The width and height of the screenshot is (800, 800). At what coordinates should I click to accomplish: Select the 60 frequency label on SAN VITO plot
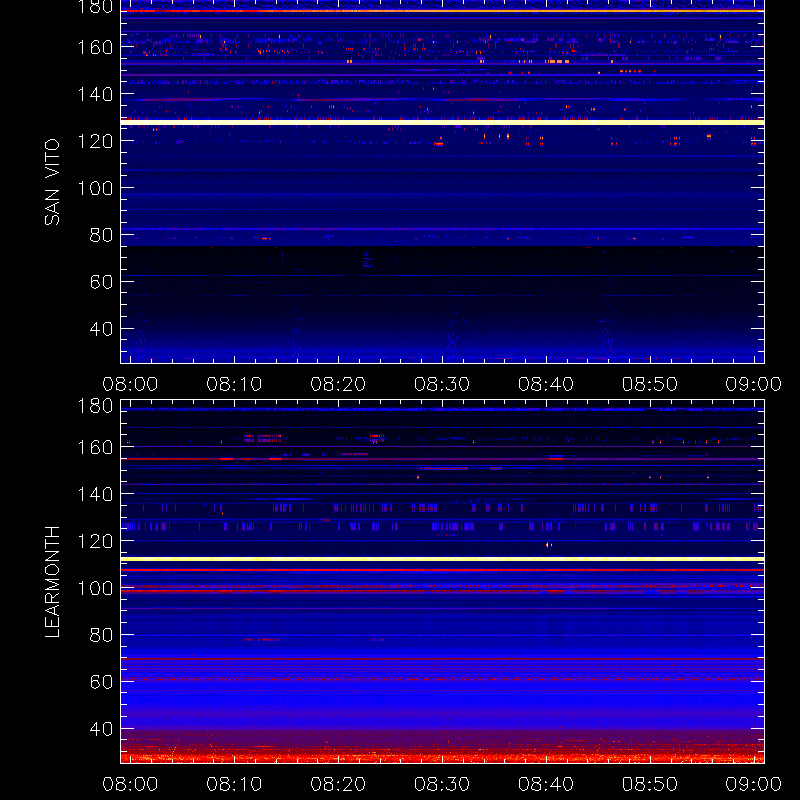click(x=101, y=282)
